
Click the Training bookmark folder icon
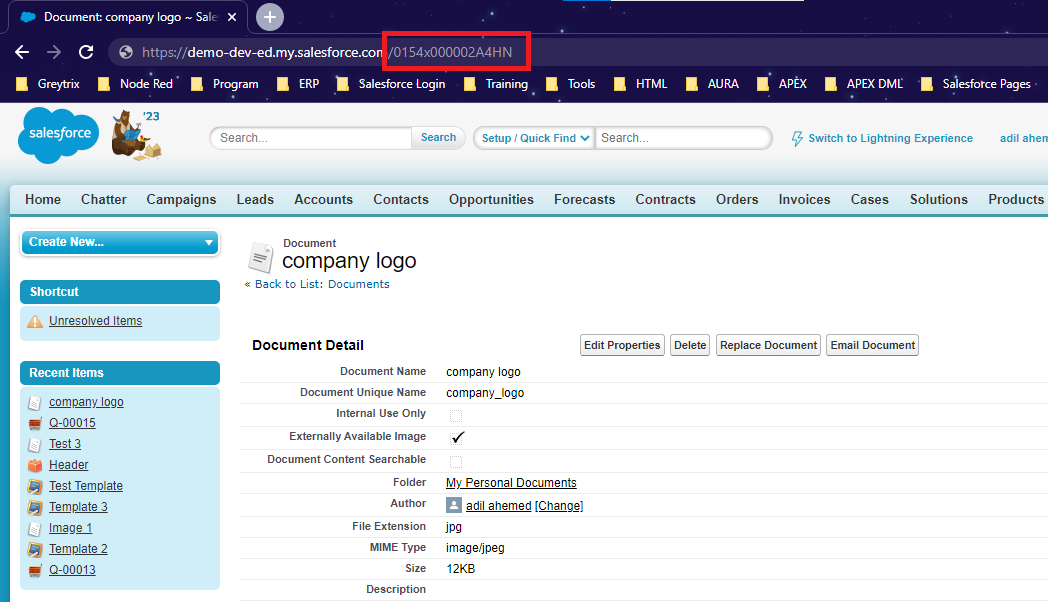[x=470, y=84]
